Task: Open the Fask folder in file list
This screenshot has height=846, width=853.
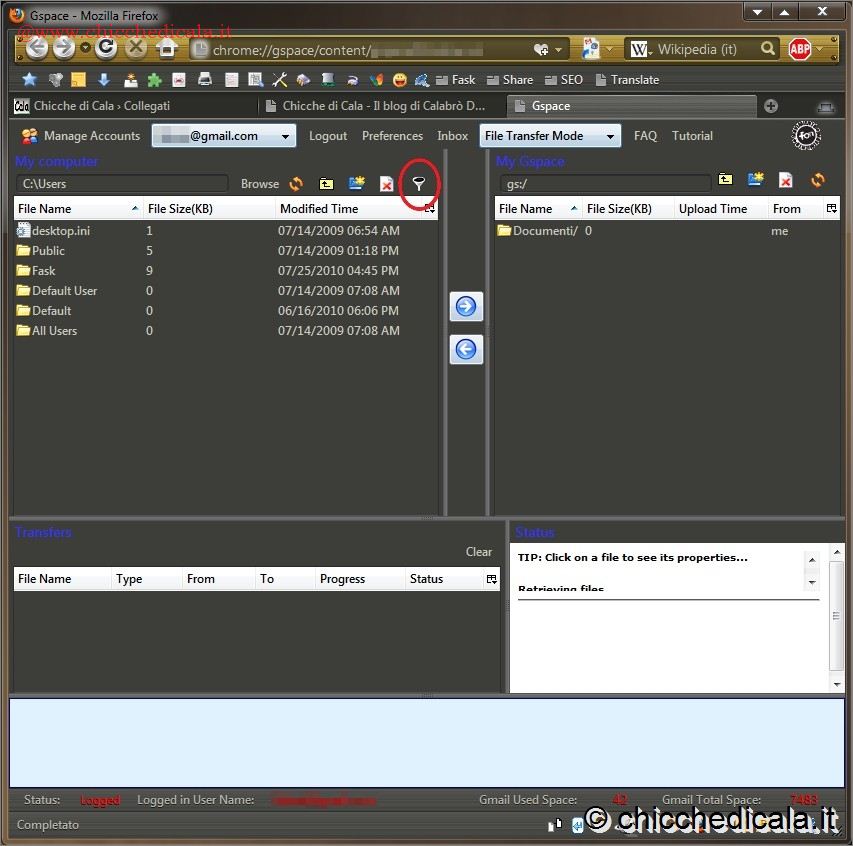Action: pyautogui.click(x=44, y=271)
